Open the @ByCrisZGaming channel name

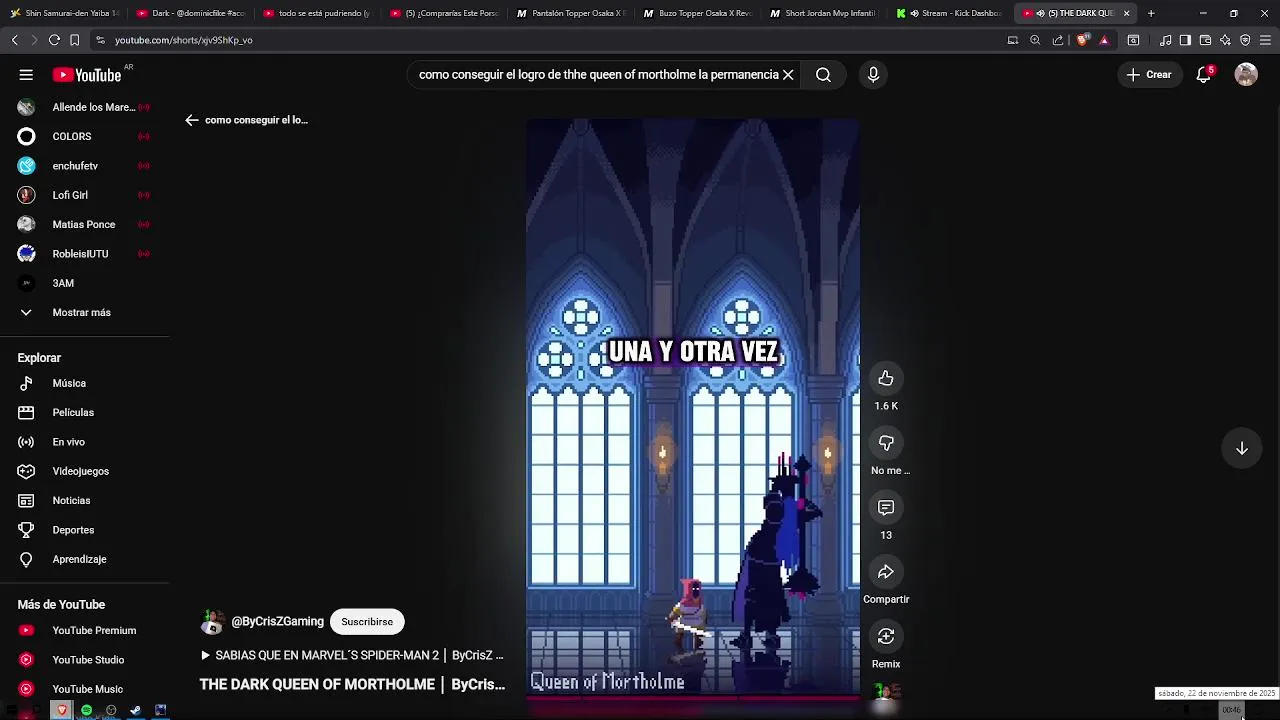(x=278, y=622)
